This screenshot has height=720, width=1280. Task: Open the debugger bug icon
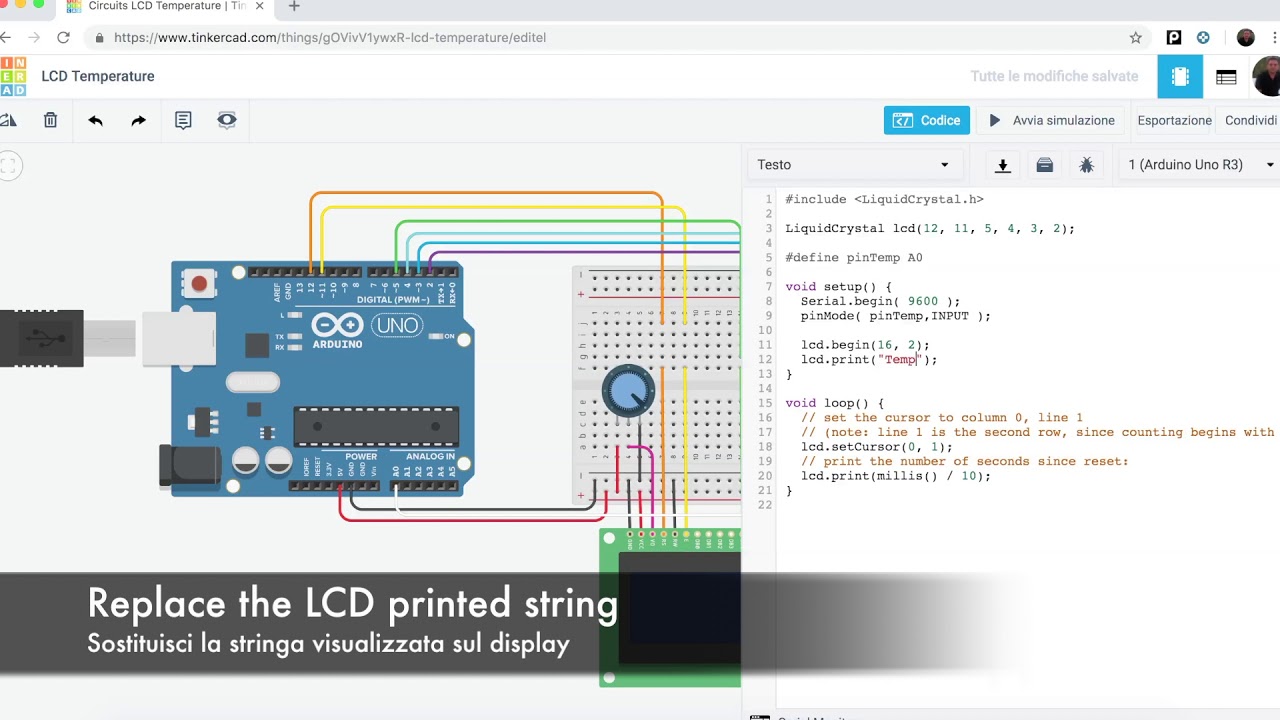coord(1087,165)
